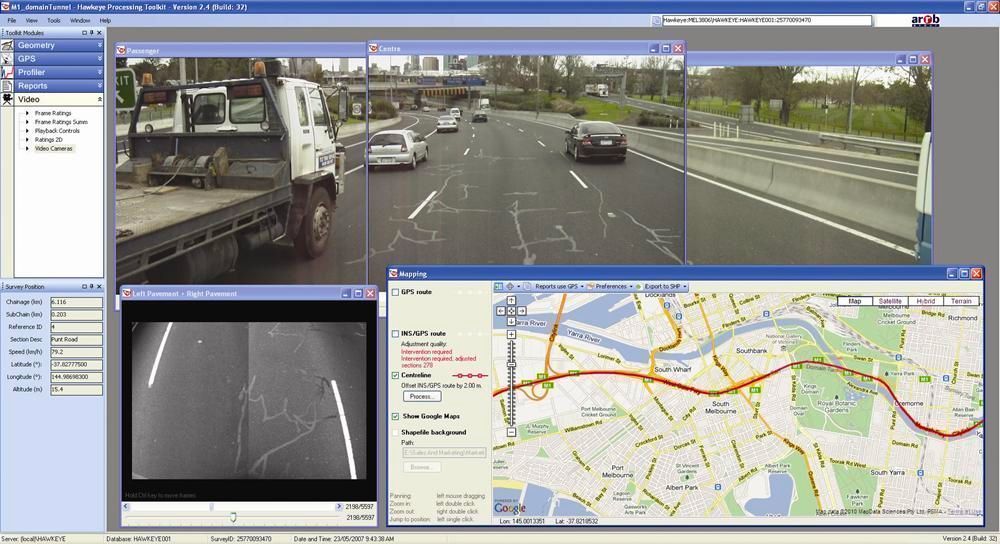This screenshot has height=544, width=1000.
Task: Expand the Profiler module section
Action: pyautogui.click(x=99, y=72)
